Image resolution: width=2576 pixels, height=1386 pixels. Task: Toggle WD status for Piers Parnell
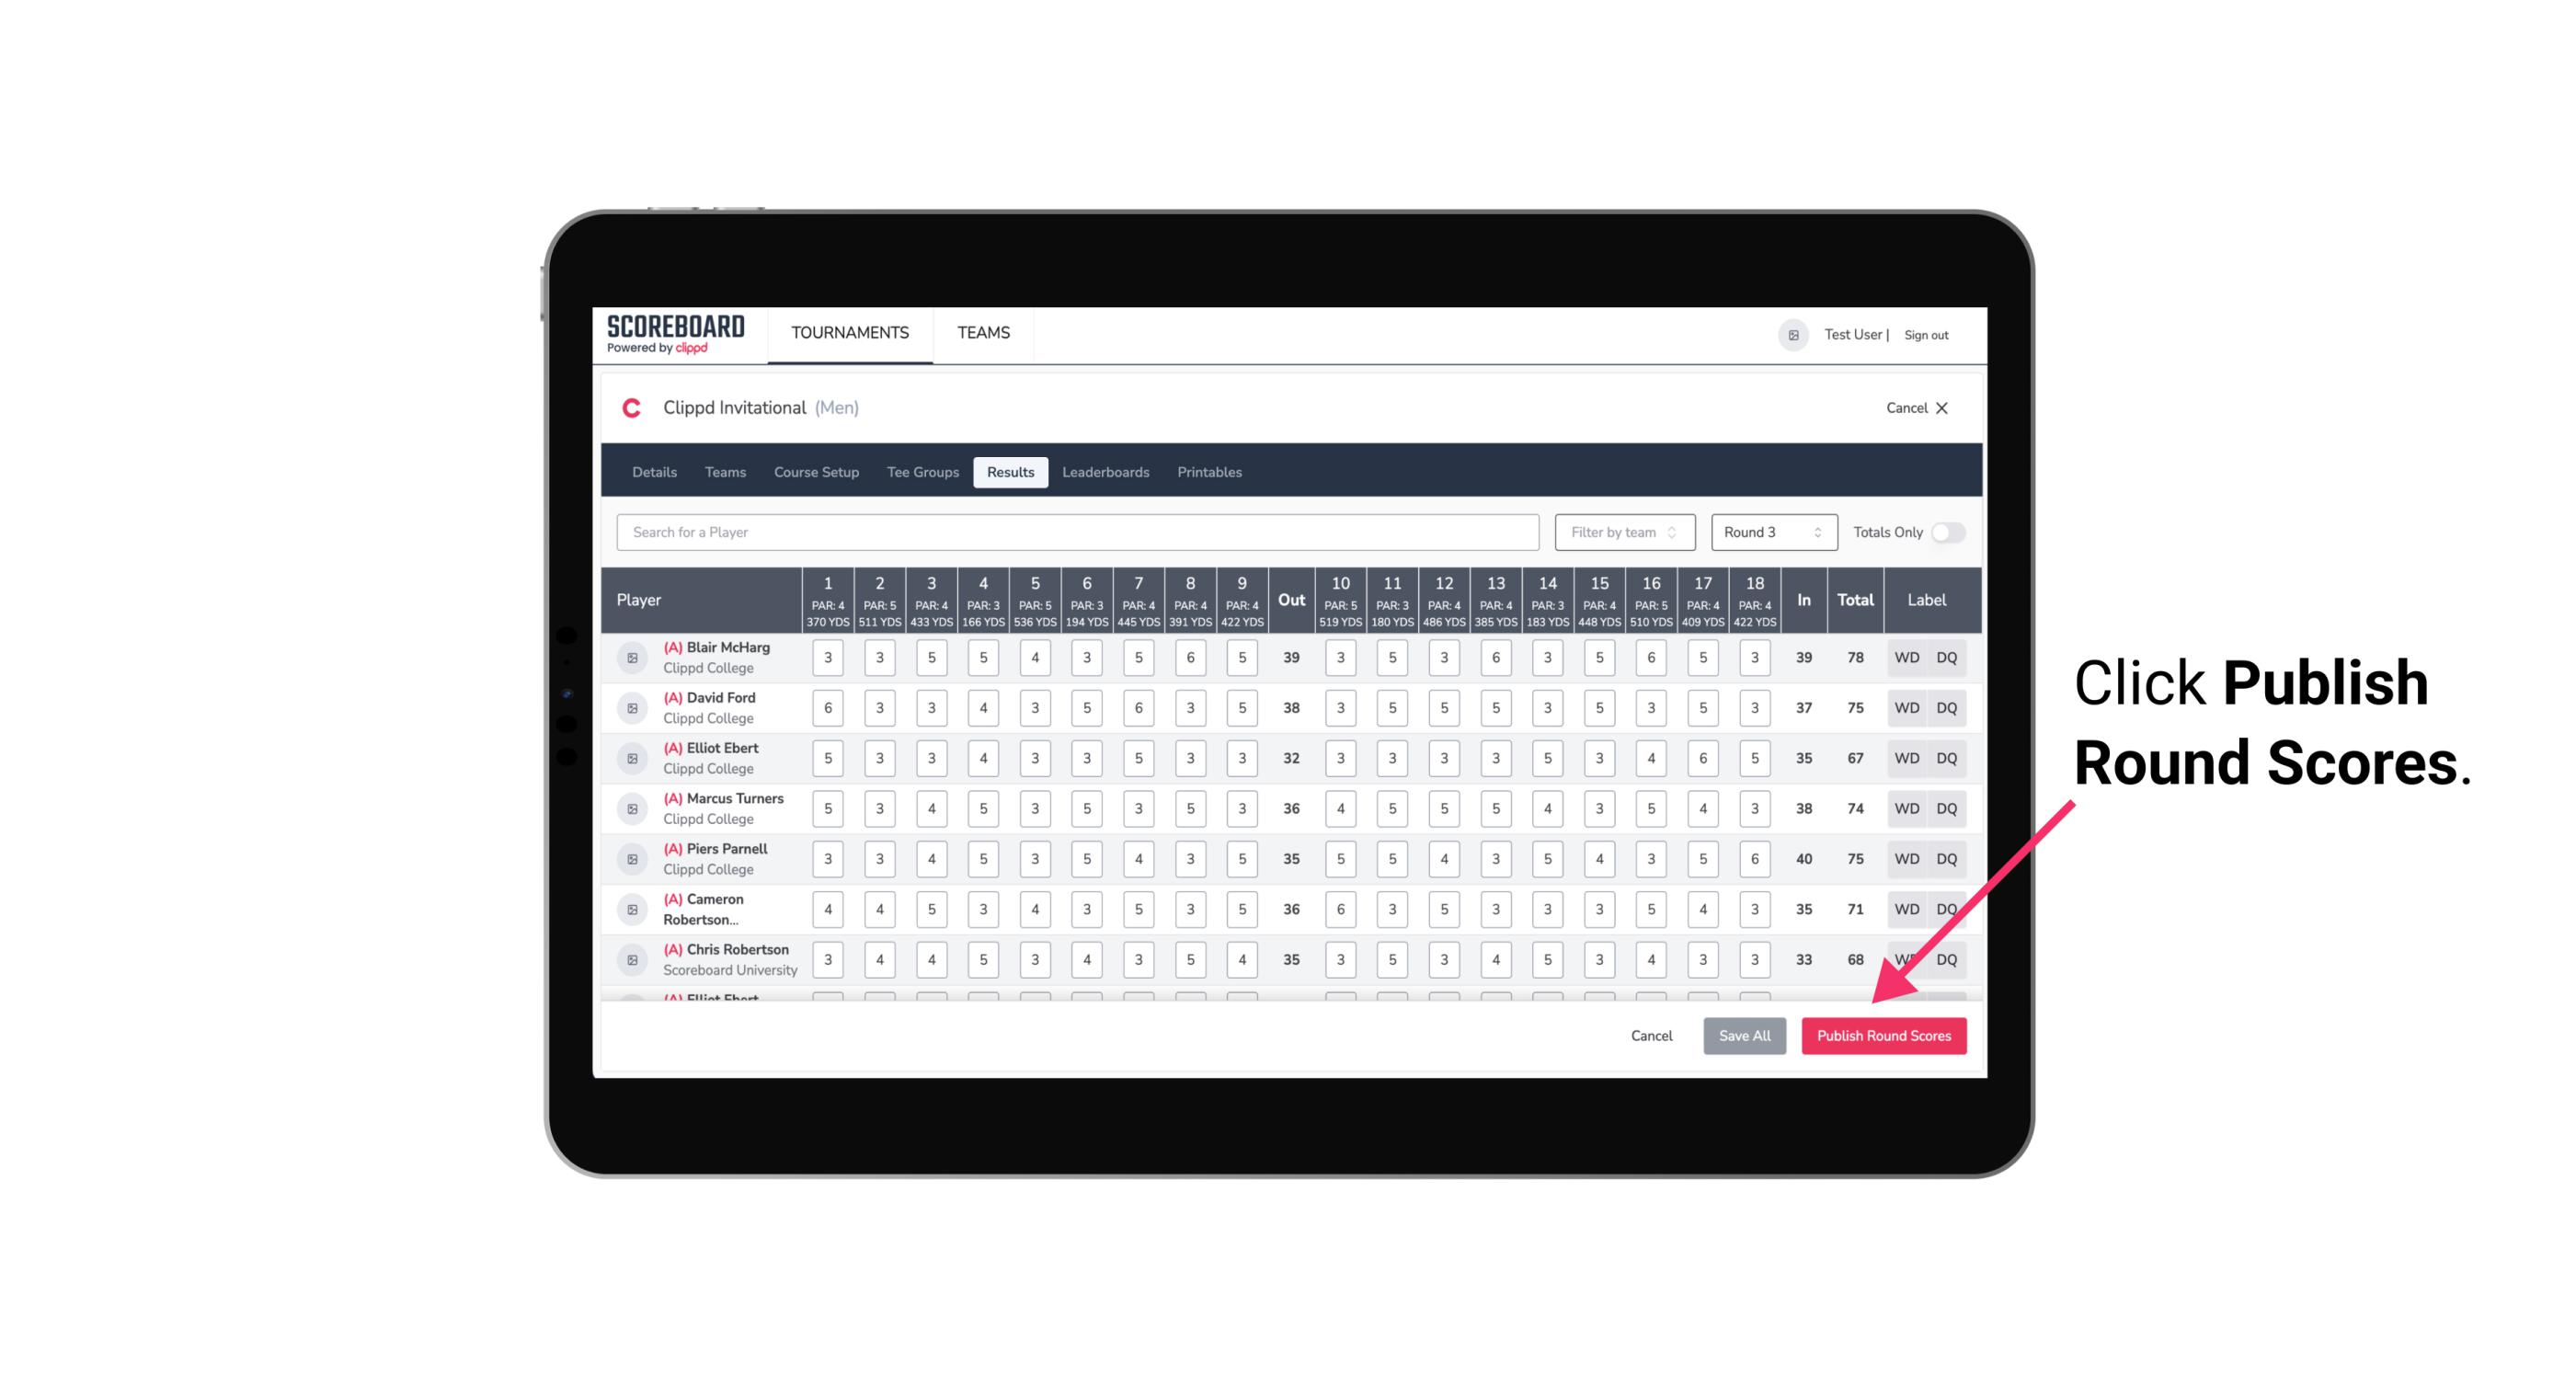coord(1906,859)
